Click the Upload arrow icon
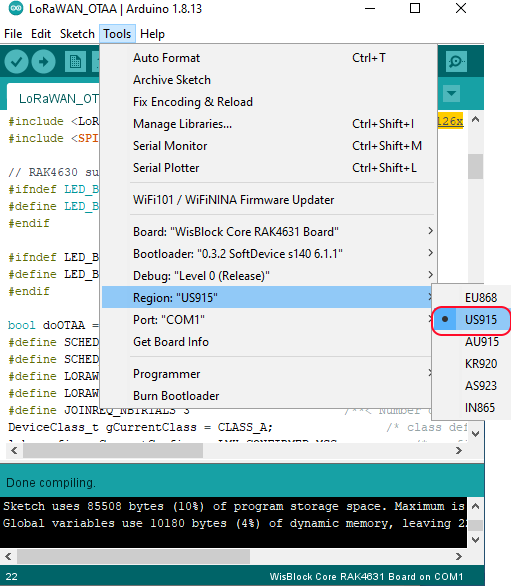 (x=44, y=61)
